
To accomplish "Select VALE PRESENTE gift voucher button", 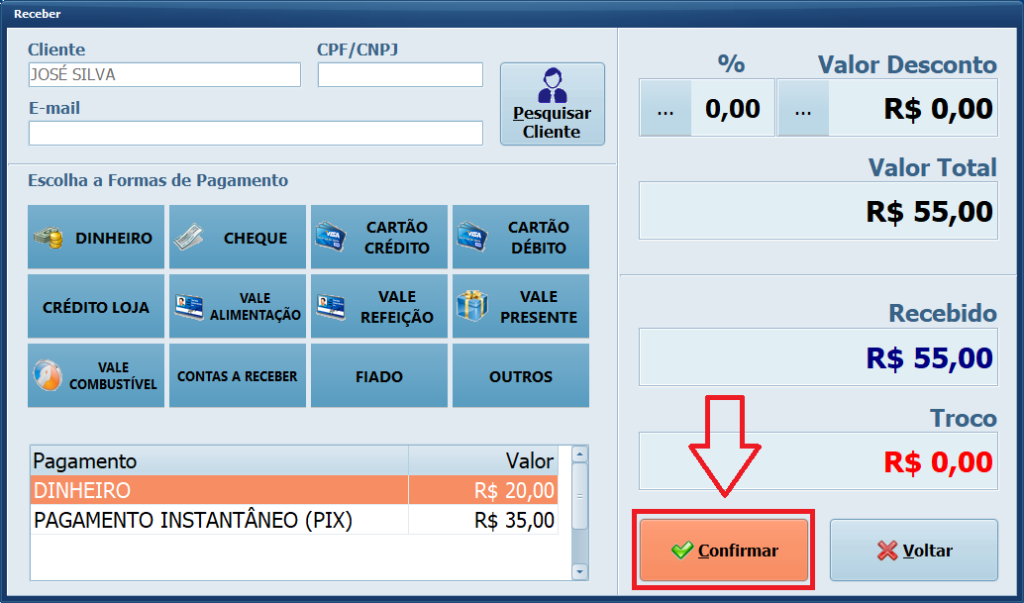I will point(520,306).
